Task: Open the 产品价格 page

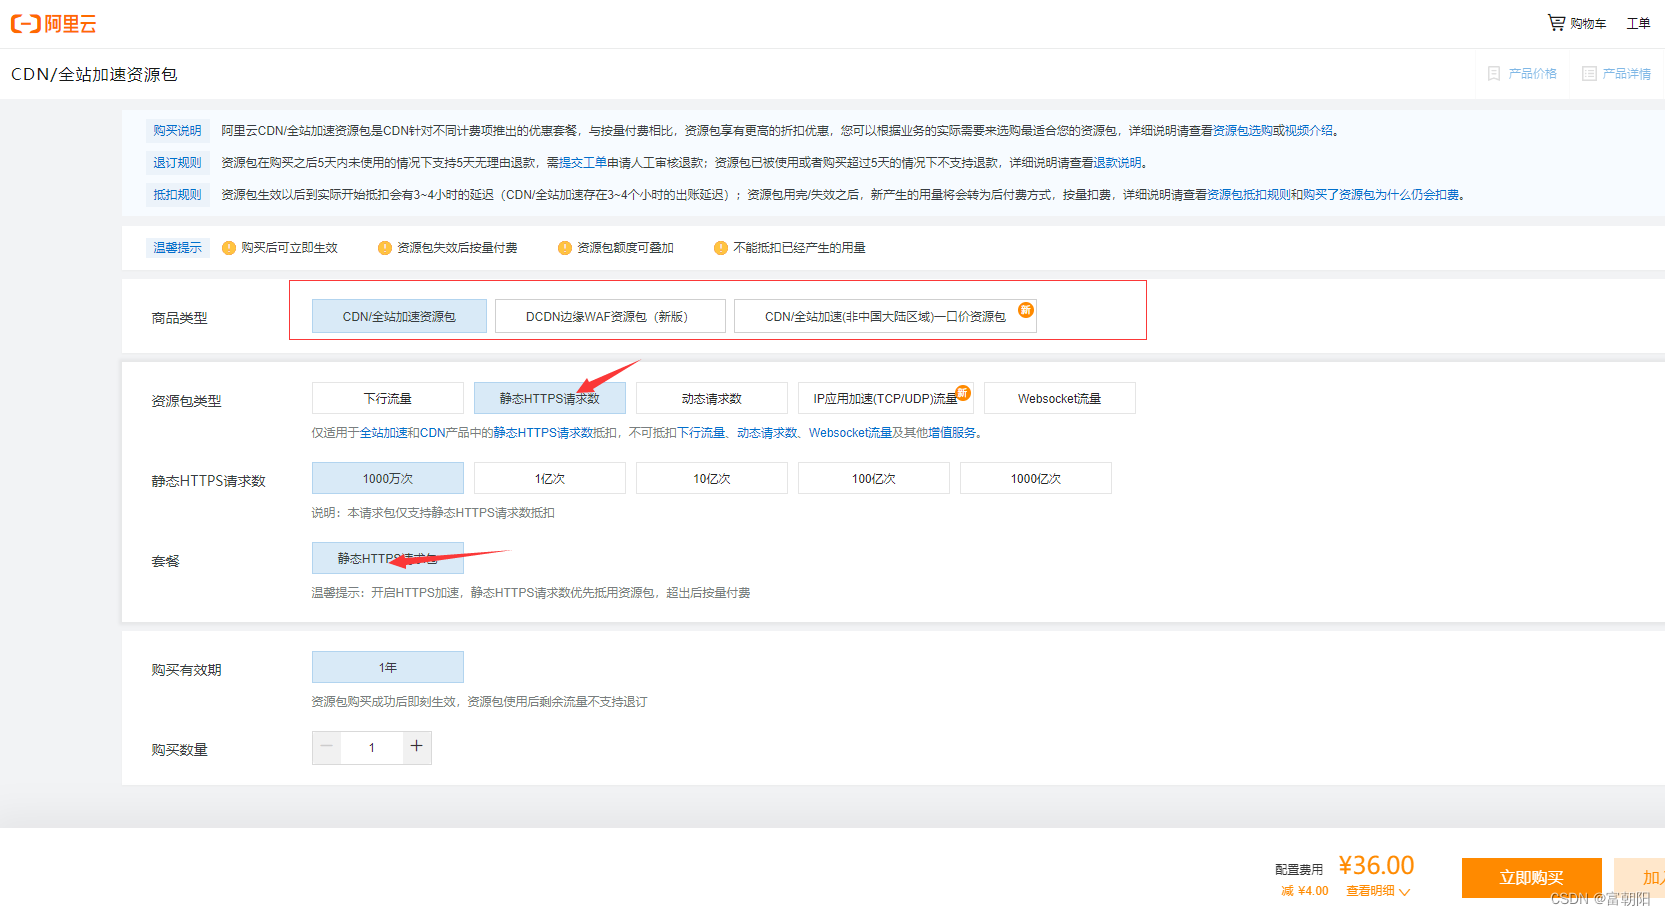Action: tap(1533, 74)
